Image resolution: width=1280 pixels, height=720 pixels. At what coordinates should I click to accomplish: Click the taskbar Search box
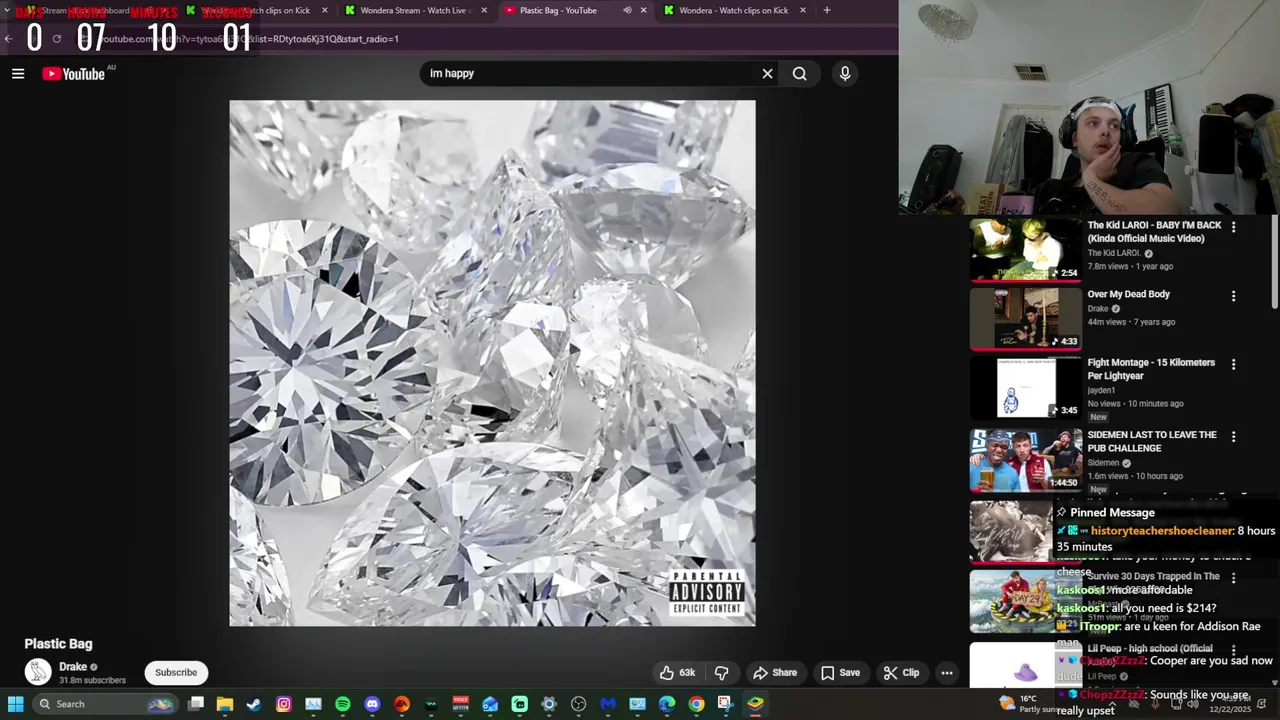(105, 704)
